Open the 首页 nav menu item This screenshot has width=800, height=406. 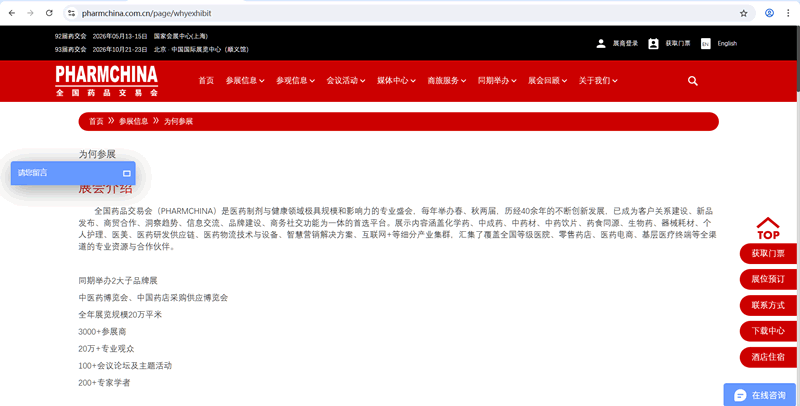(x=206, y=81)
